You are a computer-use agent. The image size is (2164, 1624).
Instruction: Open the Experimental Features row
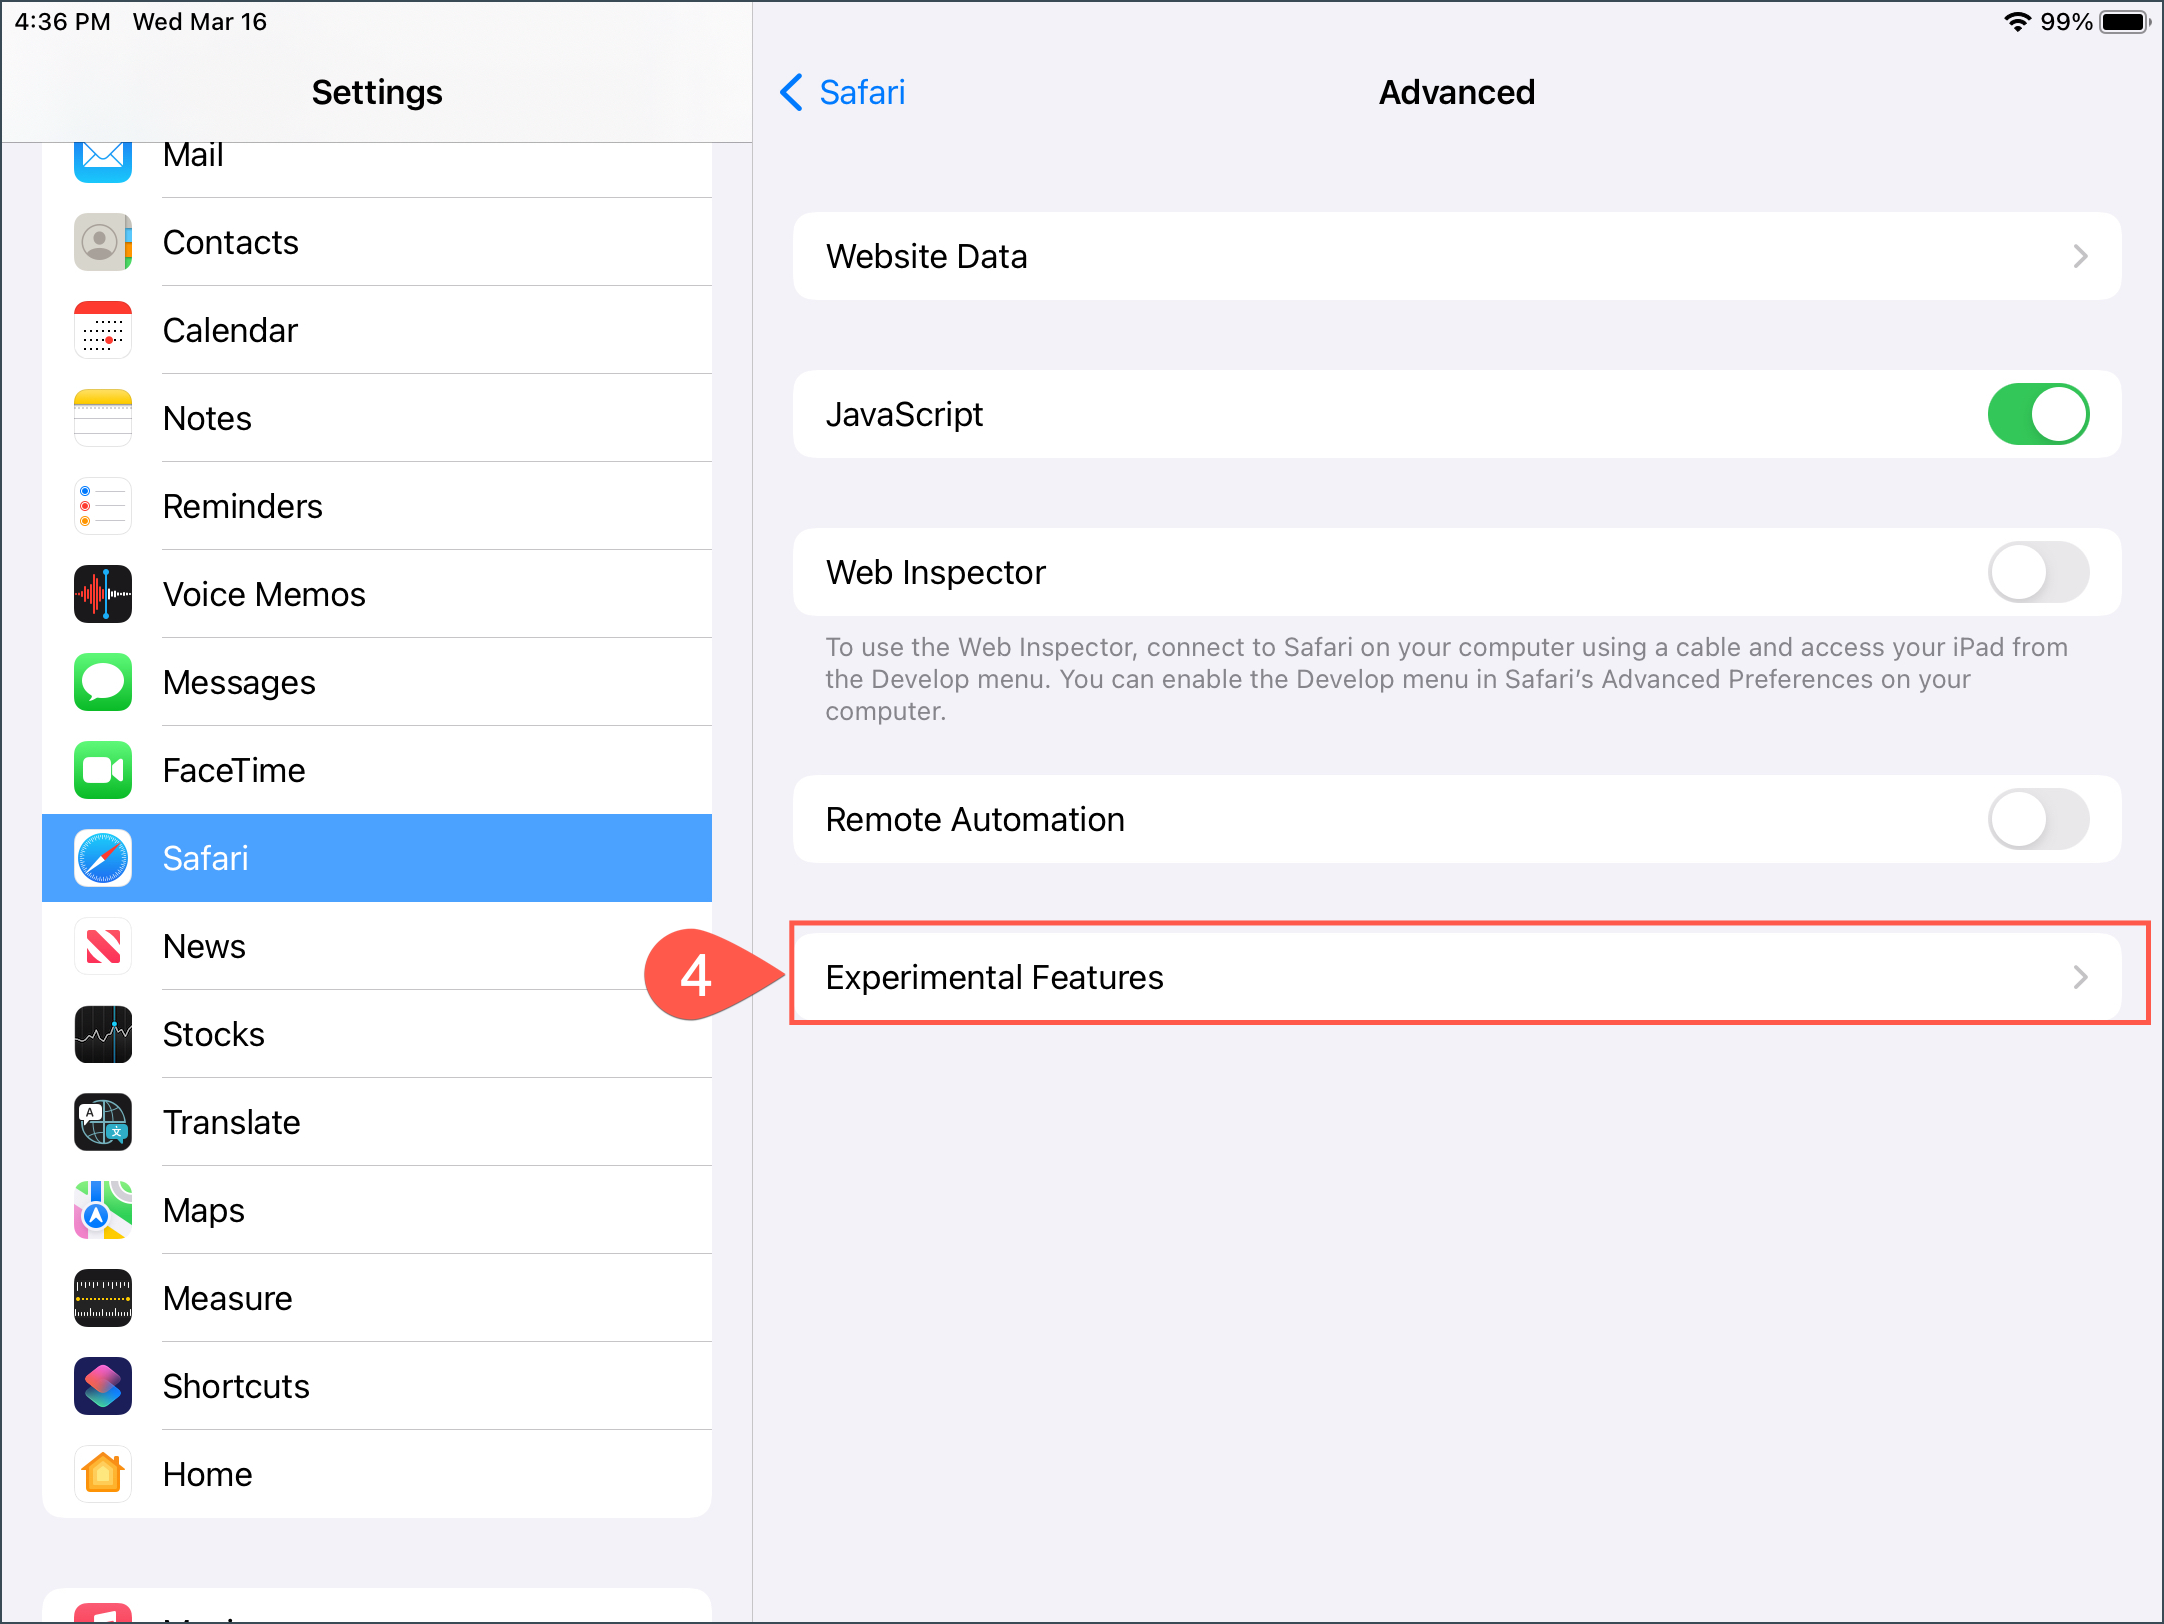1457,977
